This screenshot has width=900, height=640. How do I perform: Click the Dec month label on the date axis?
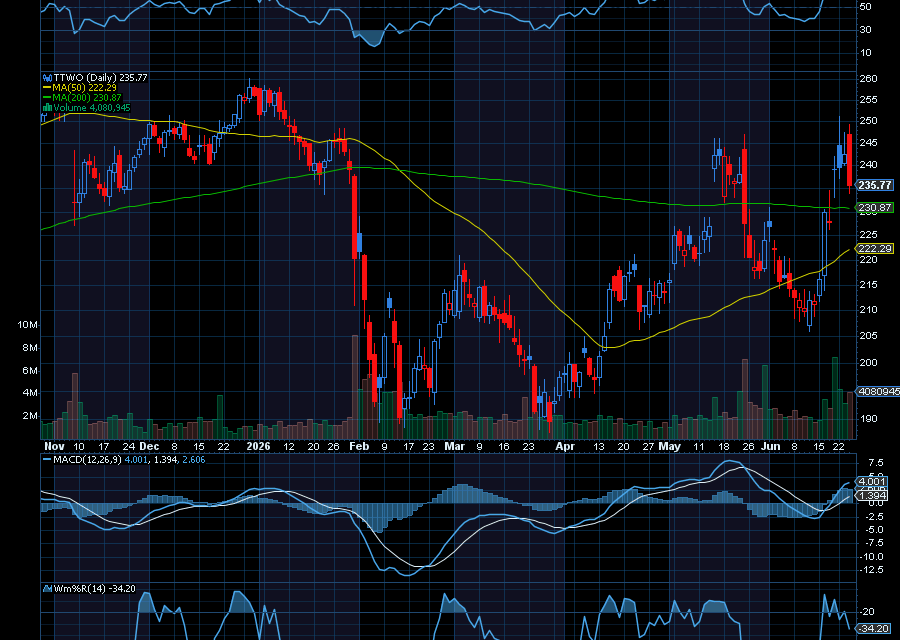pyautogui.click(x=149, y=446)
